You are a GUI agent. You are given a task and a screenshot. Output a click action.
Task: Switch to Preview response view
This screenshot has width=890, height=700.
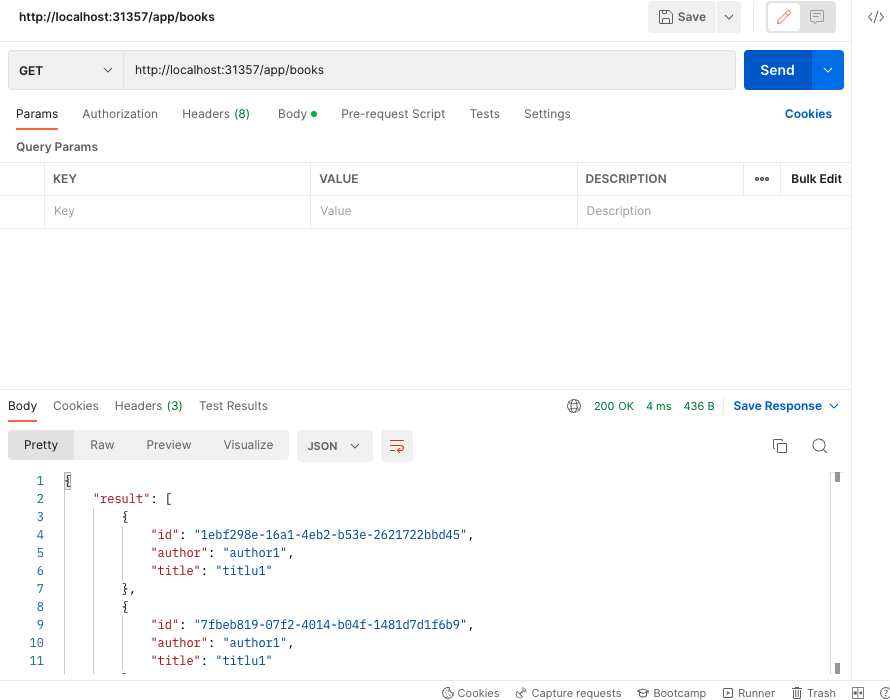coord(168,445)
